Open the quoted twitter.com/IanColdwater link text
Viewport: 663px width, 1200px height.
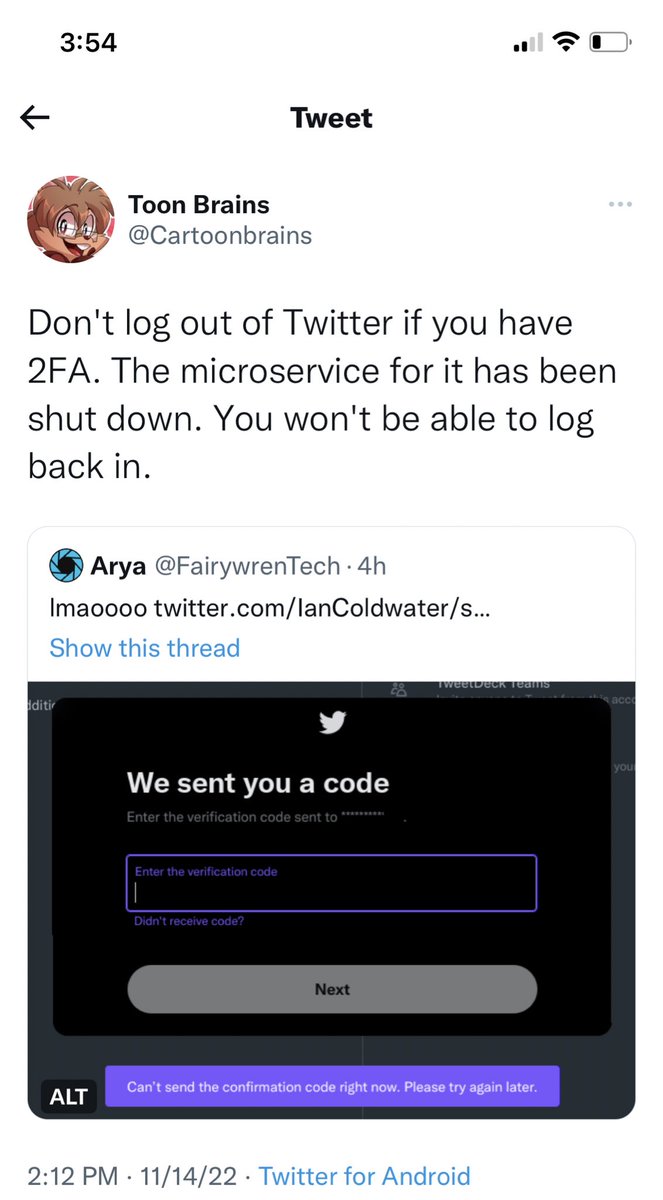322,607
